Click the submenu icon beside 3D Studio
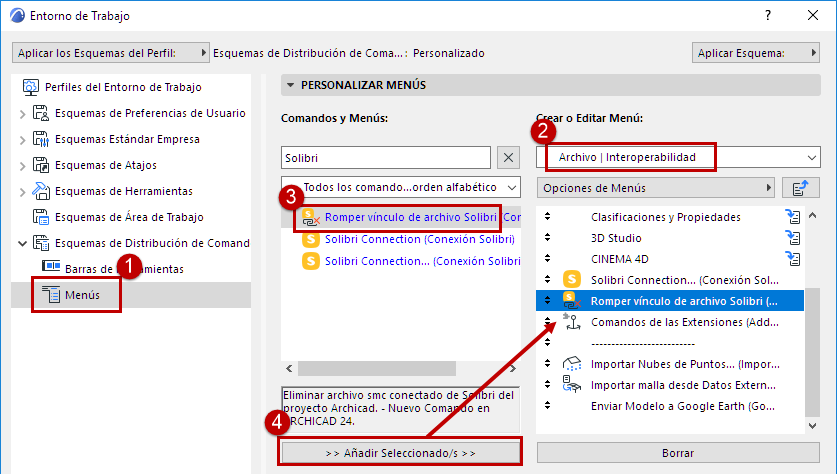This screenshot has width=837, height=474. 793,238
